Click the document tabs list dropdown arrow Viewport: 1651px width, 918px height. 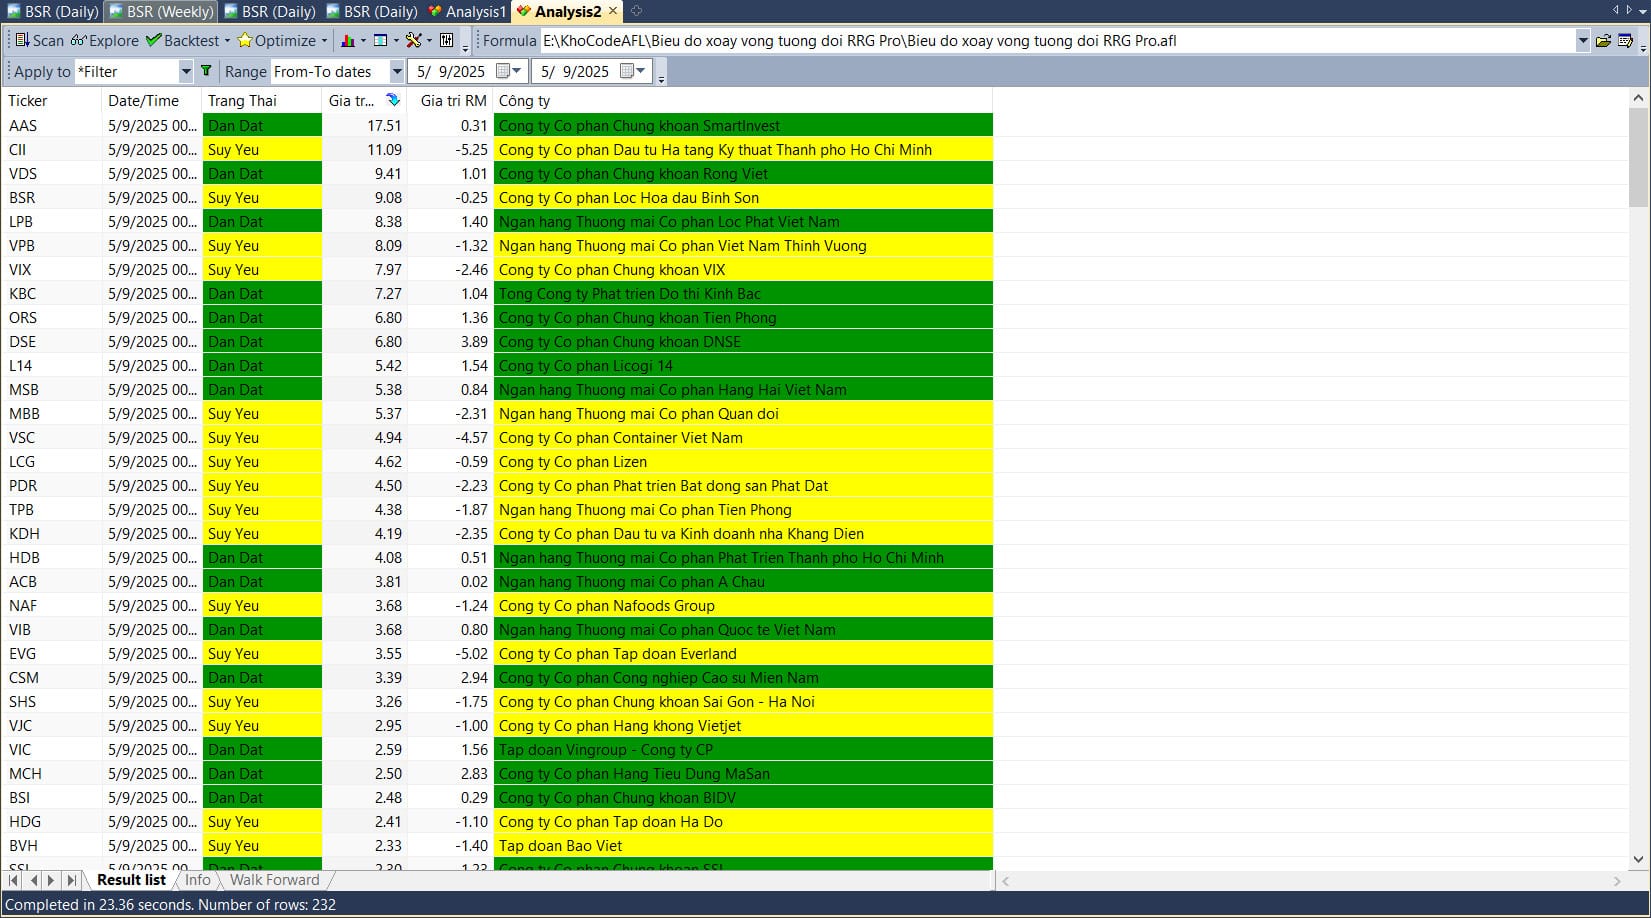click(x=1643, y=11)
